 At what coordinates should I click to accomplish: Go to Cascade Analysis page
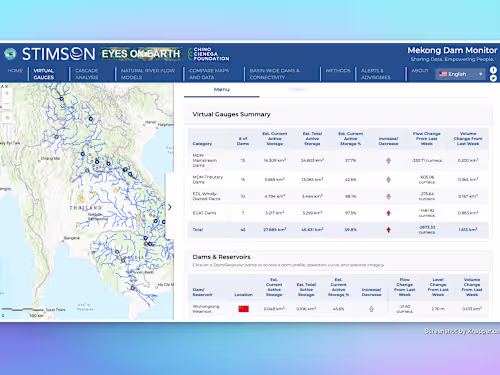tap(87, 74)
